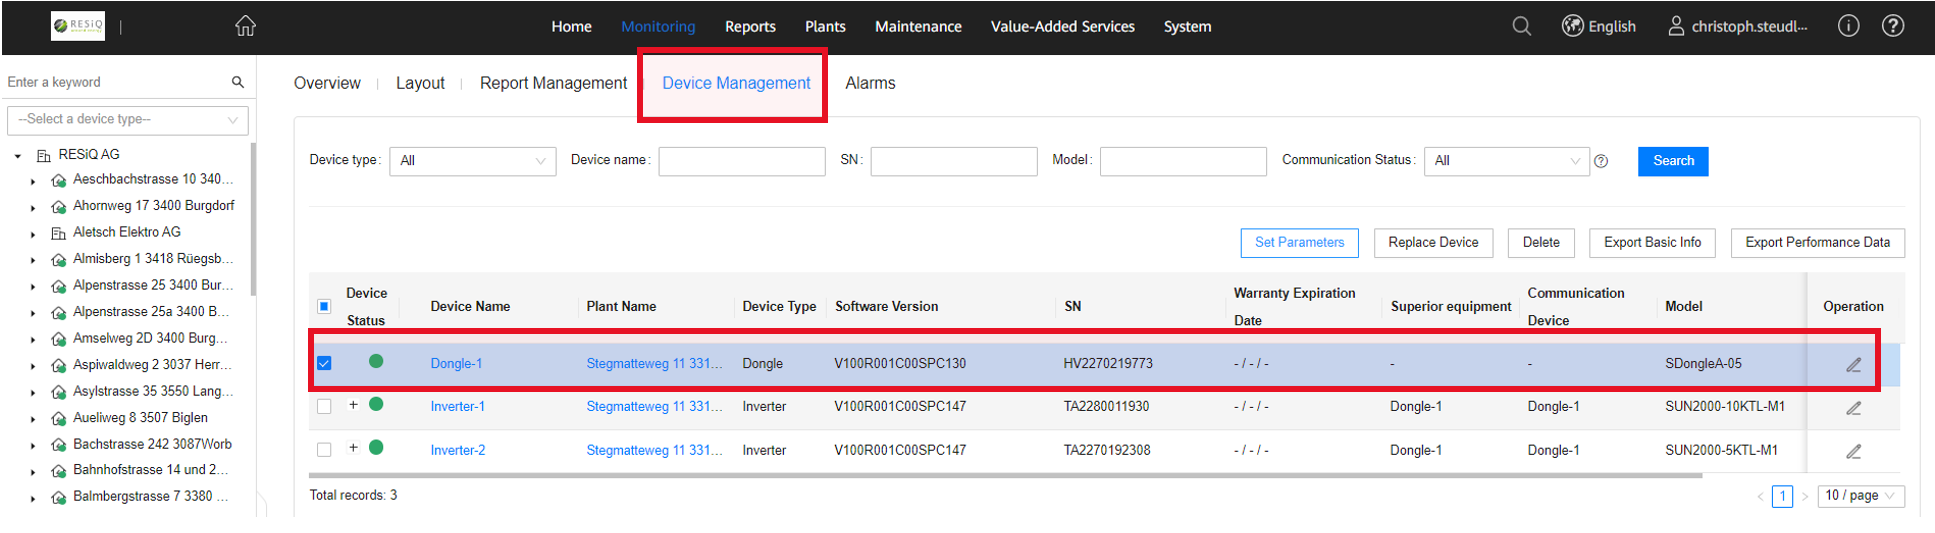Edit Inverter-2 using pencil icon
1935x533 pixels.
pyautogui.click(x=1853, y=451)
